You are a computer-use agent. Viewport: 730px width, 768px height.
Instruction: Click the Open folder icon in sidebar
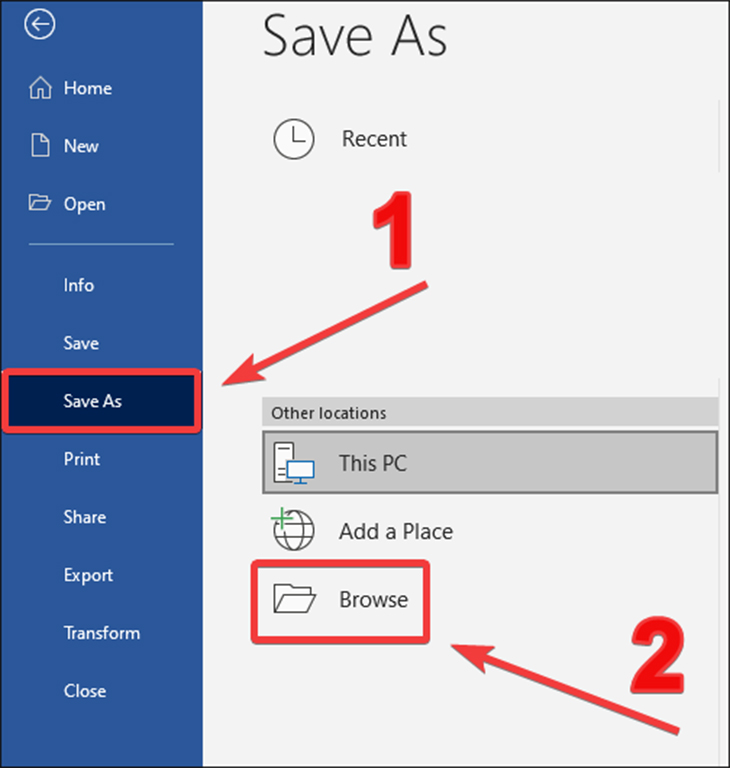pyautogui.click(x=39, y=202)
